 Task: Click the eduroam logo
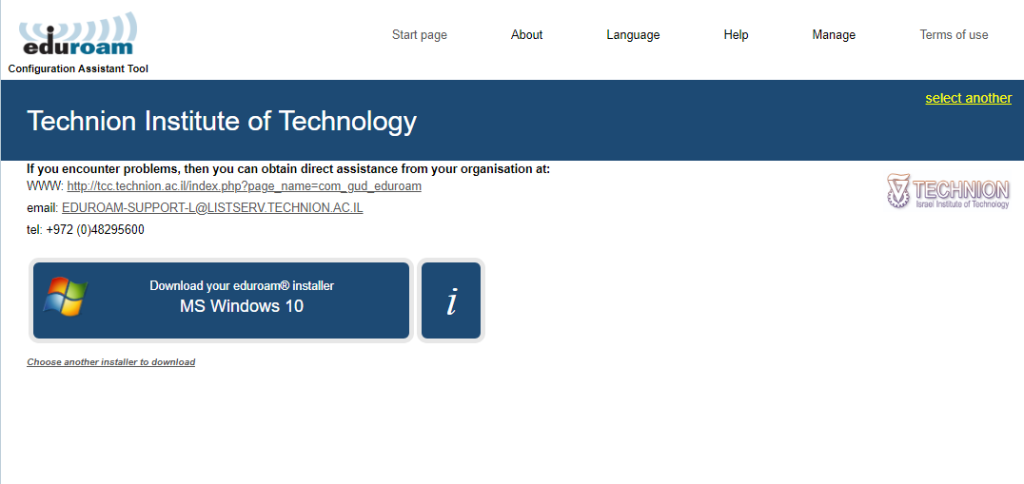[x=78, y=34]
